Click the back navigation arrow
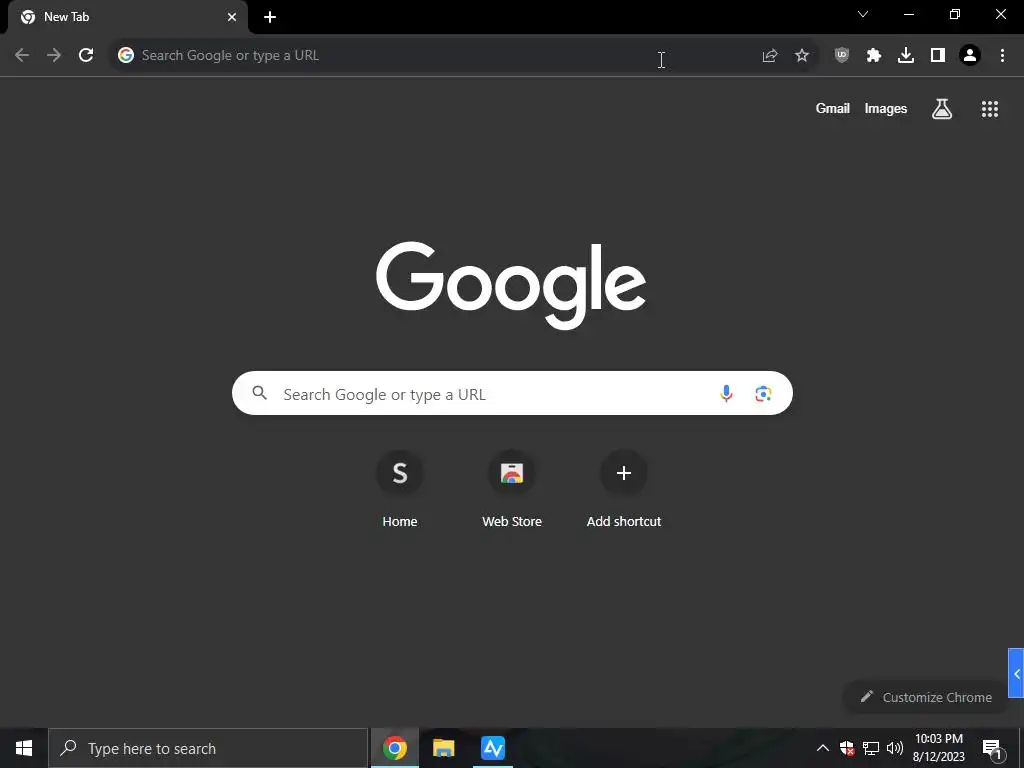 coord(22,56)
